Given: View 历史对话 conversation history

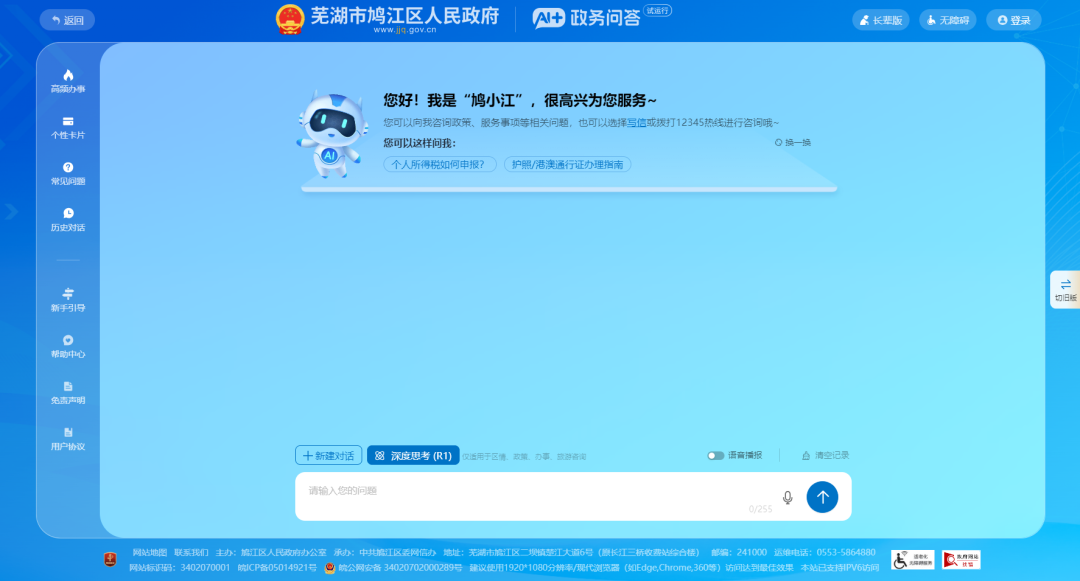Looking at the screenshot, I should pos(67,218).
